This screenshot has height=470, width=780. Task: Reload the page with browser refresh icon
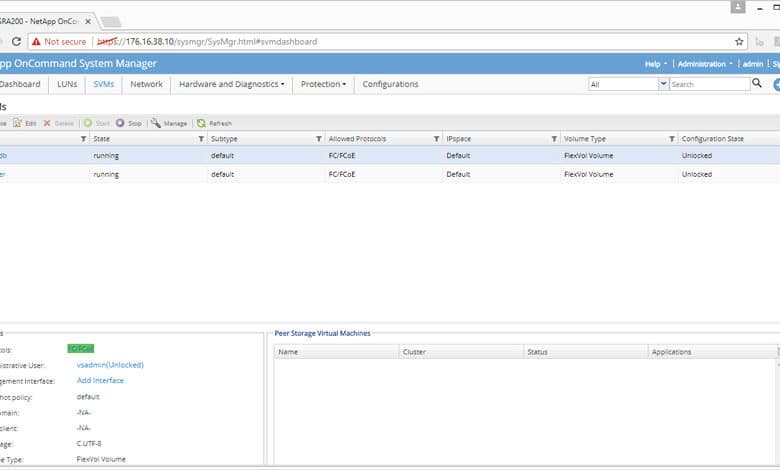pos(16,41)
